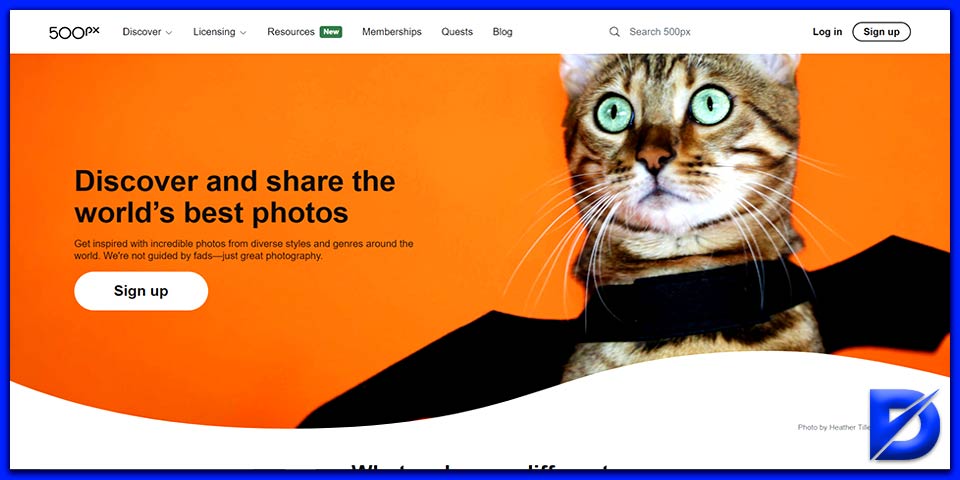Viewport: 960px width, 480px height.
Task: Click the chevron next to Licensing
Action: coord(243,32)
